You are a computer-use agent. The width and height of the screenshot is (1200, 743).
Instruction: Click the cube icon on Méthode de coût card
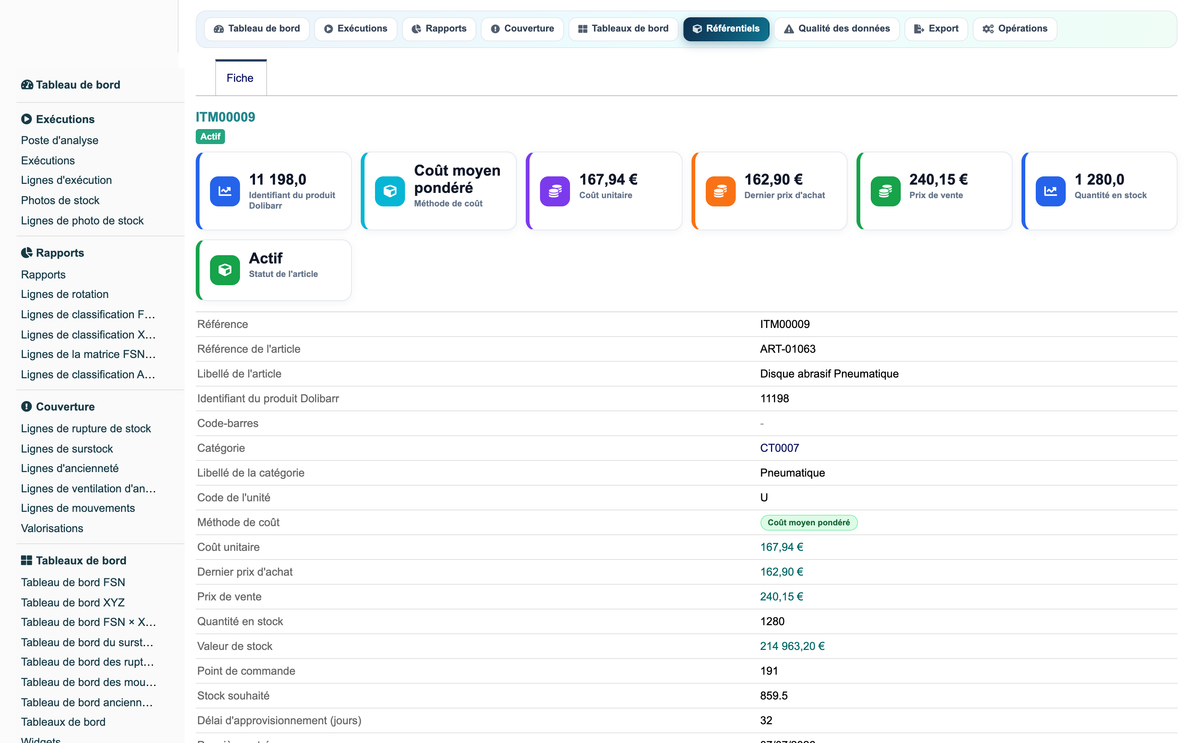(390, 191)
